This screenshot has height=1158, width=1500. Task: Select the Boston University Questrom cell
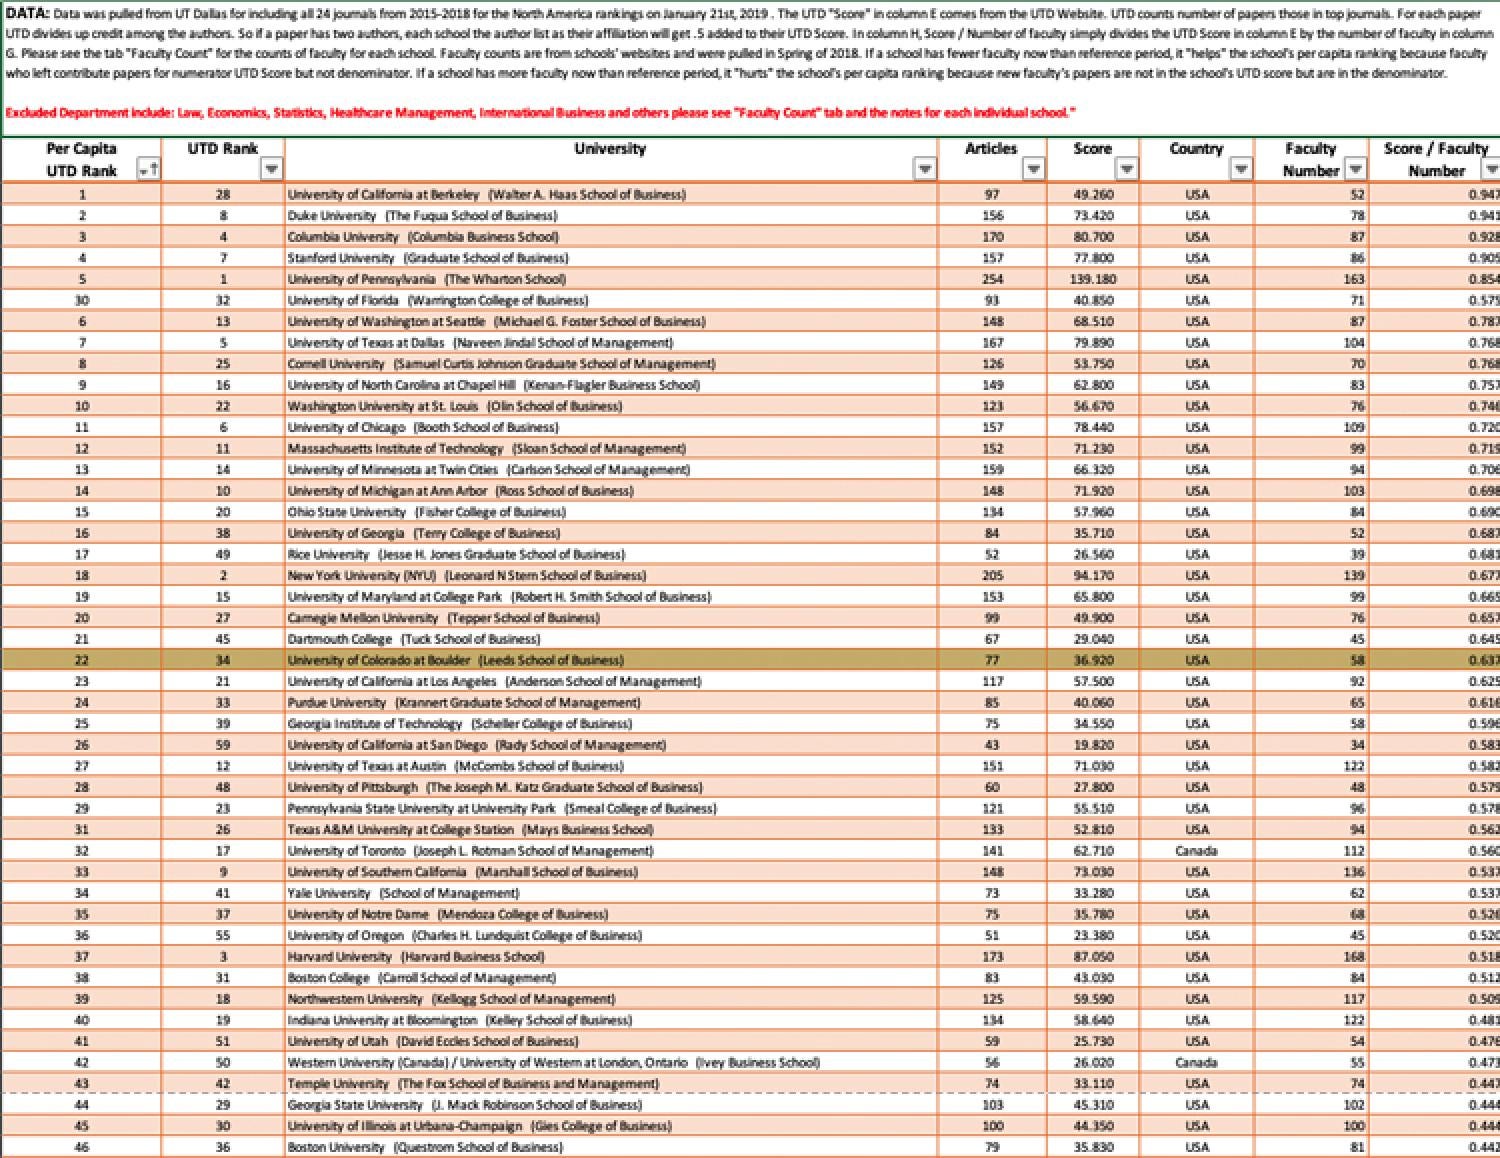click(x=611, y=1147)
